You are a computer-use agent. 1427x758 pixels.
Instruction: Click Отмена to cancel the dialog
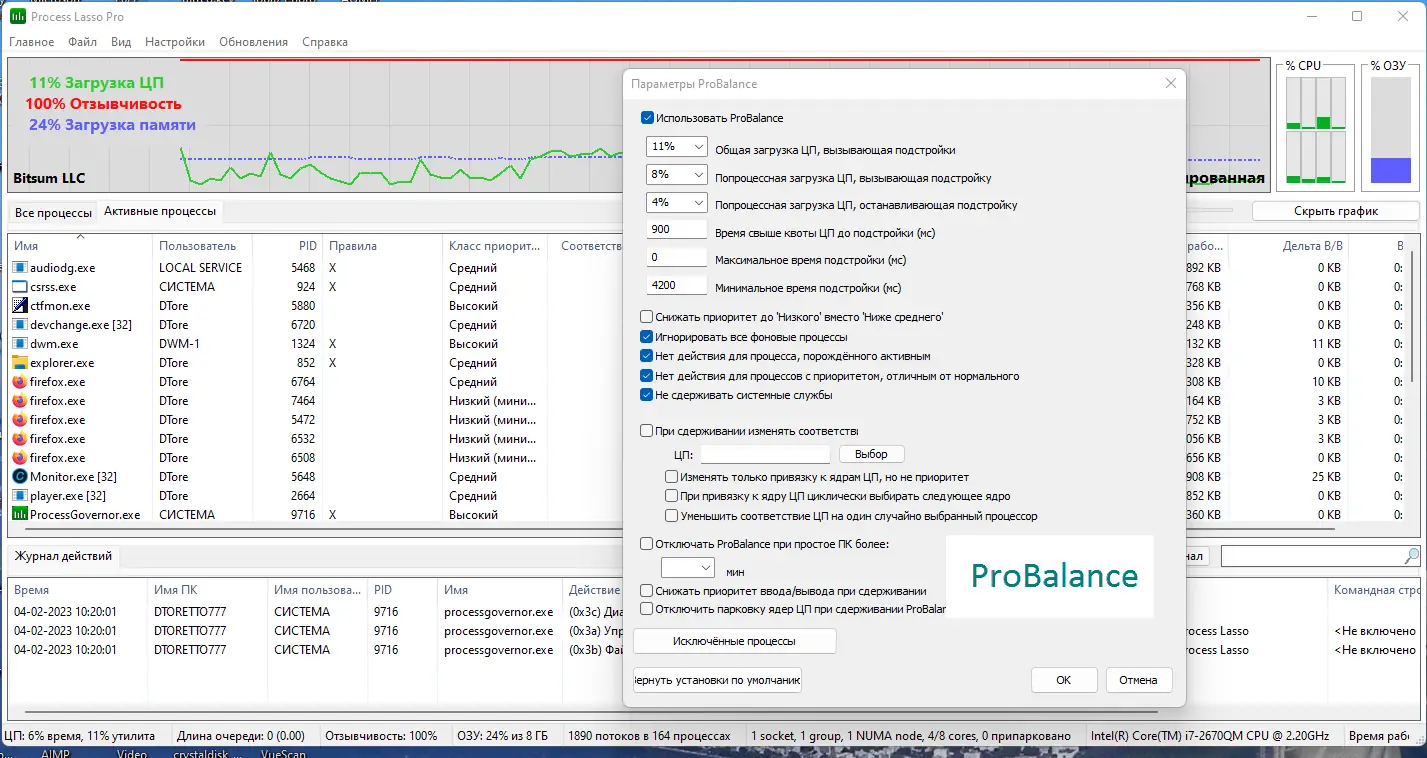(1139, 680)
